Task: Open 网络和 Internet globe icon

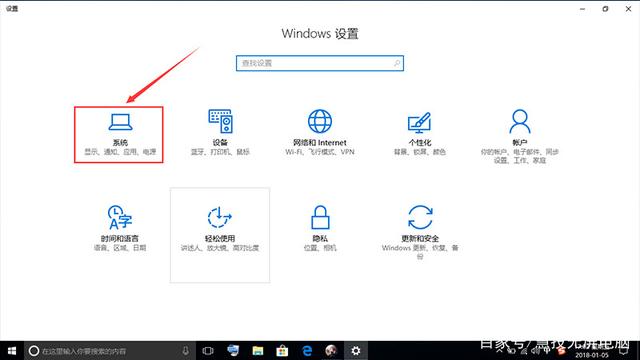Action: pos(320,121)
